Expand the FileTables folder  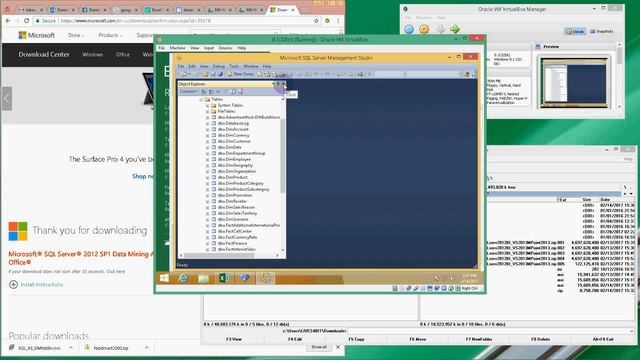(x=207, y=111)
